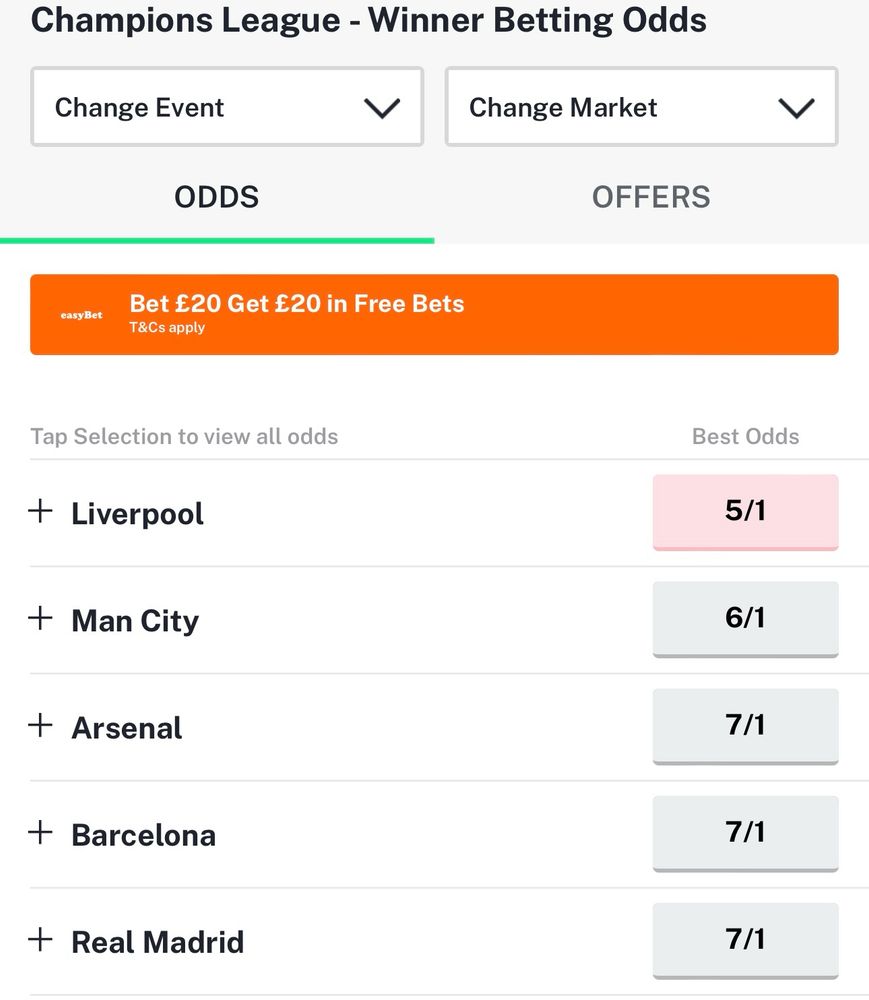This screenshot has height=1000, width=869.
Task: Switch to the ODDS tab
Action: coord(217,198)
